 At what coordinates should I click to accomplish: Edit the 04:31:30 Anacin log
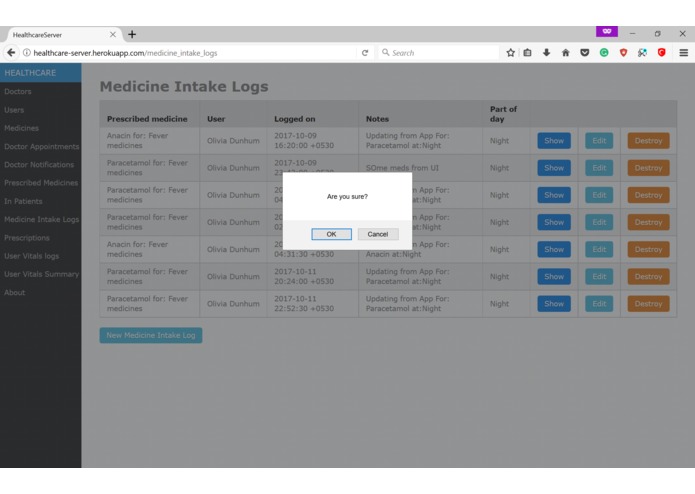599,249
